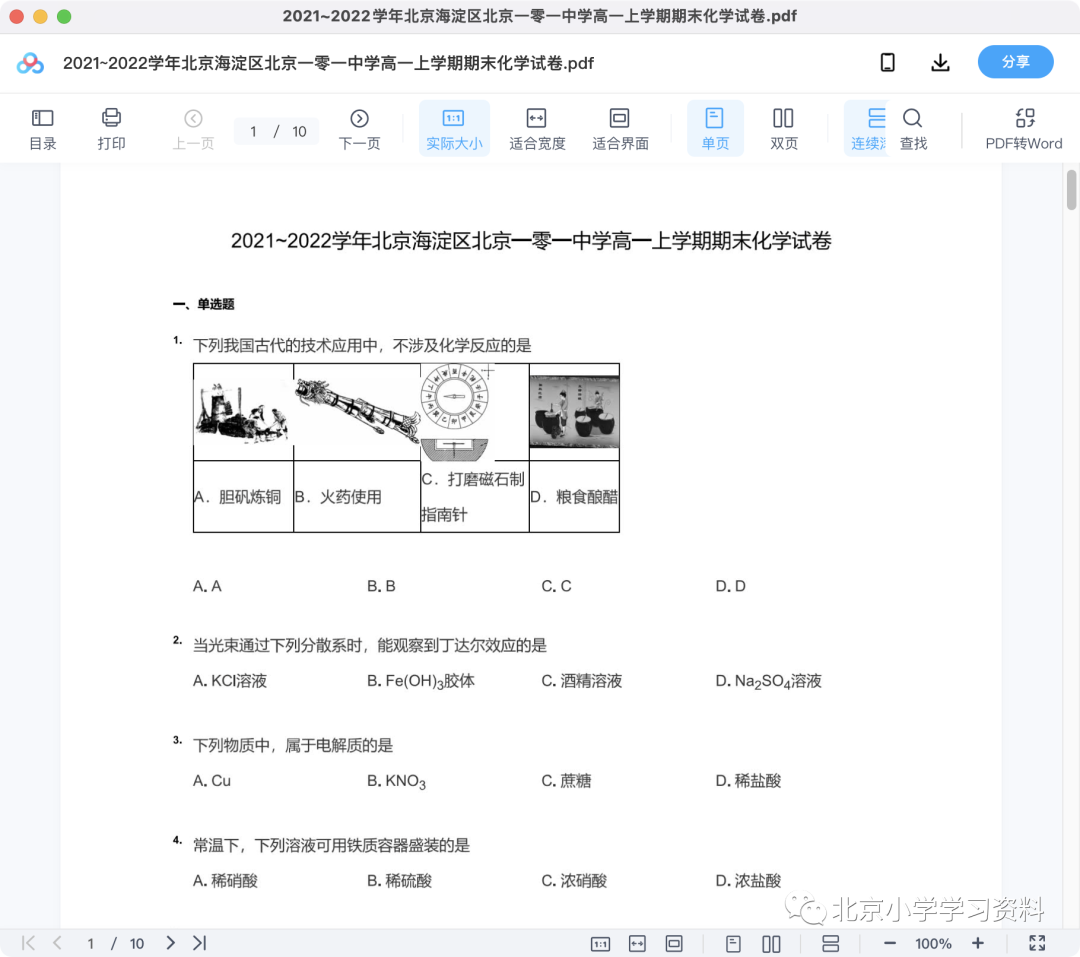Click answer text C. 浓硝酸
Viewport: 1080px width, 957px height.
pos(574,881)
